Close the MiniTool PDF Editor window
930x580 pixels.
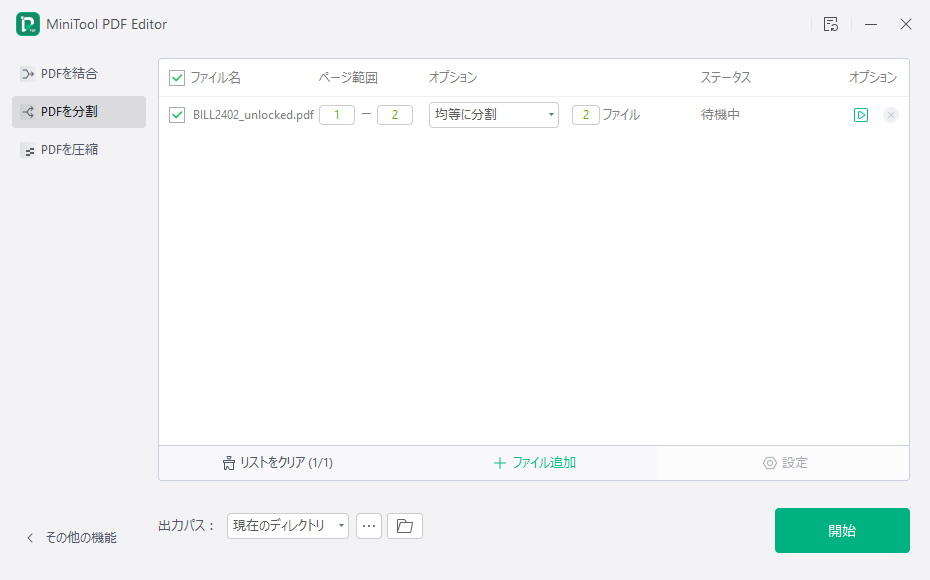906,24
